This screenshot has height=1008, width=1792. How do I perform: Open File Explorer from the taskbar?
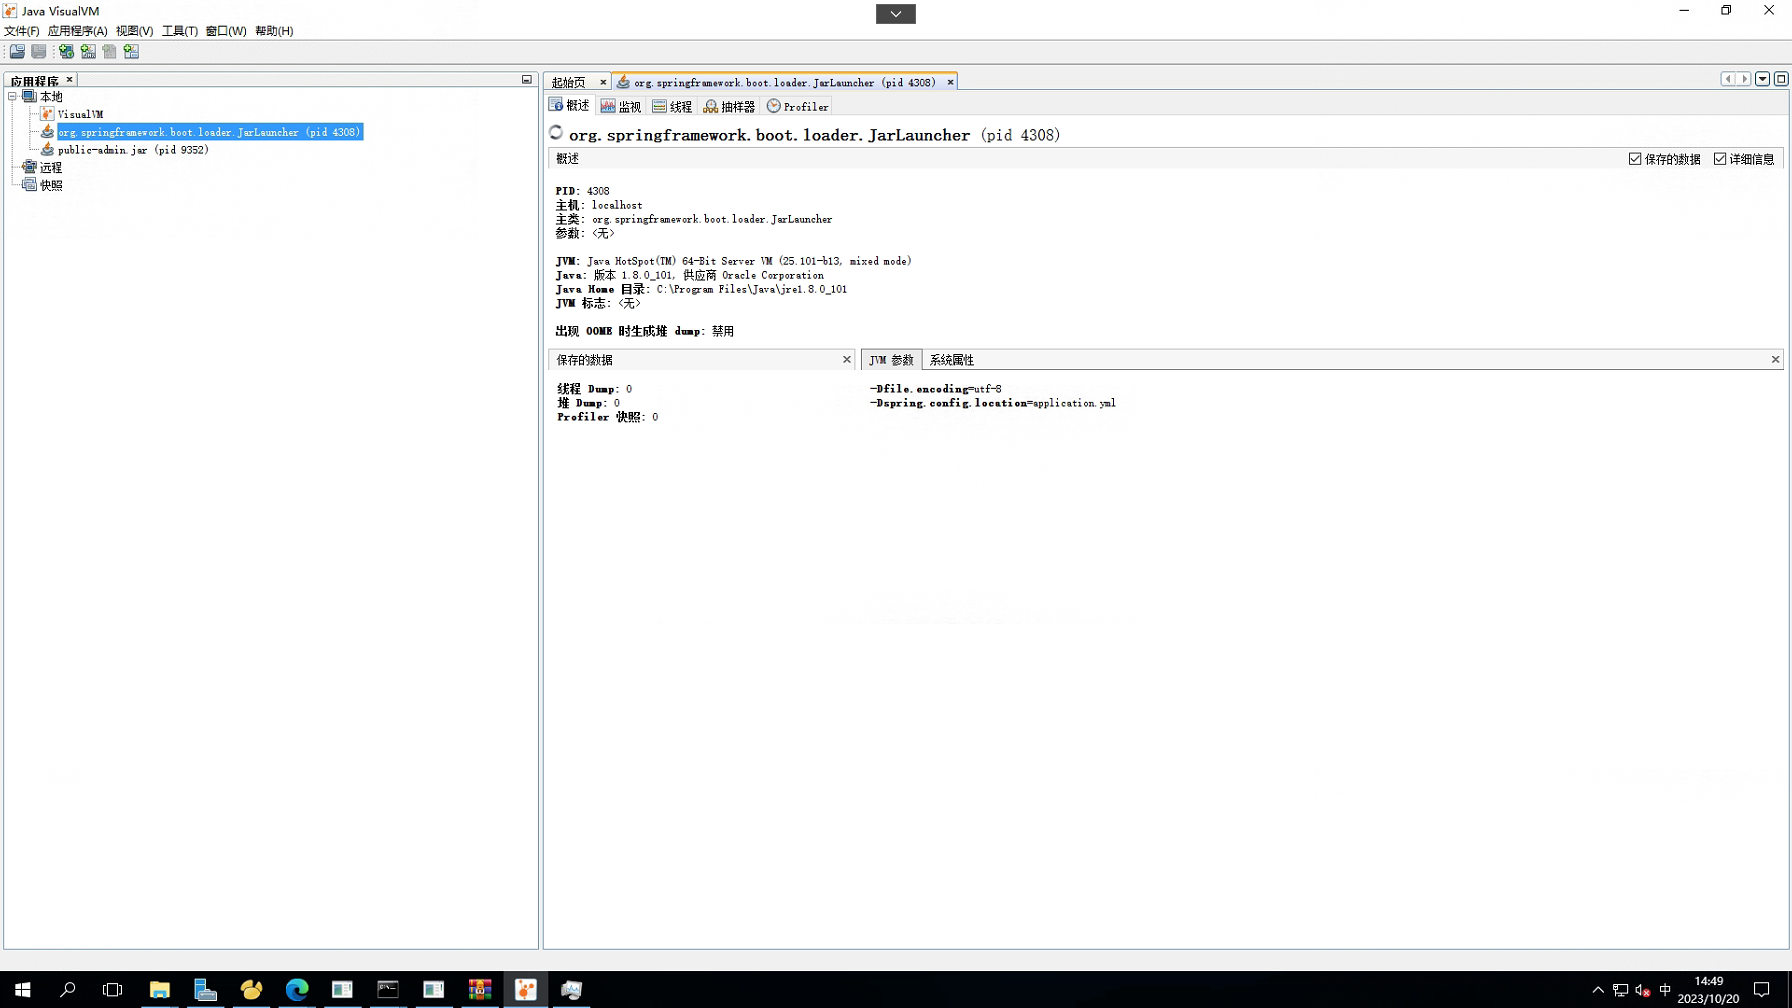[x=159, y=989]
